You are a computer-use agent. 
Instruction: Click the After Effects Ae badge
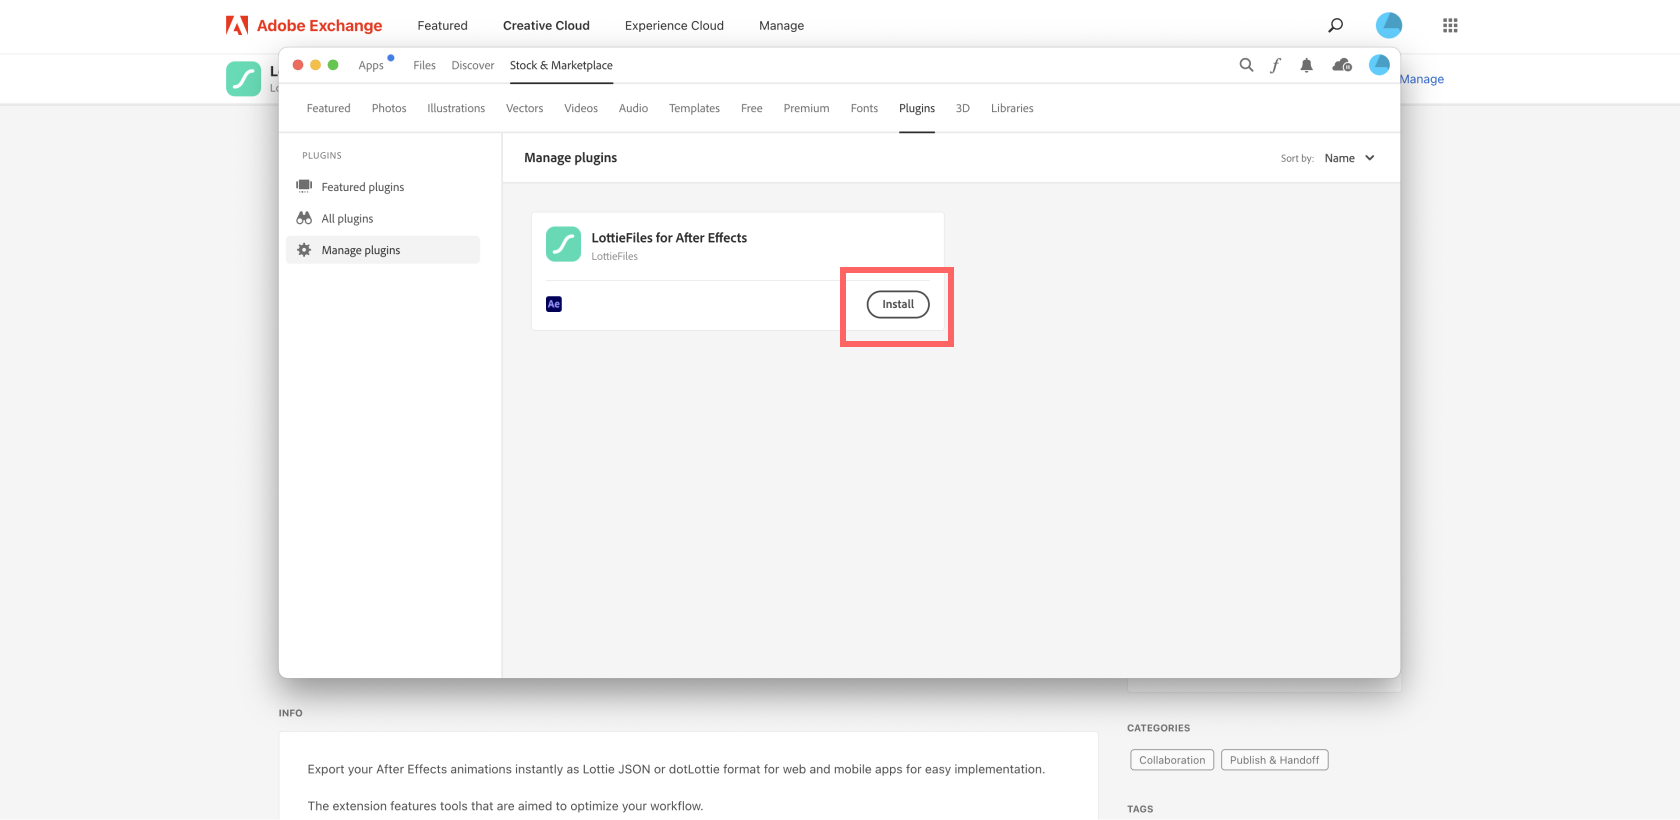554,304
